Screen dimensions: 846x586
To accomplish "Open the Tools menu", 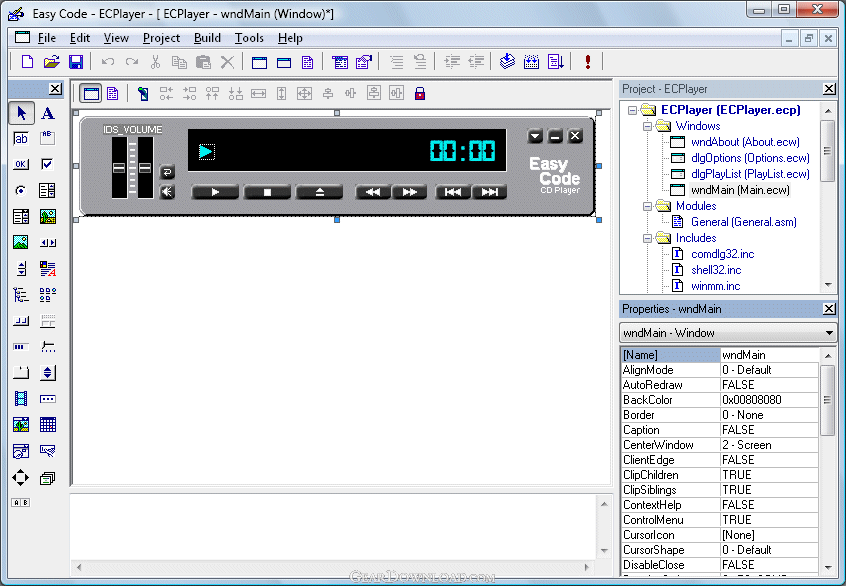I will coord(249,38).
